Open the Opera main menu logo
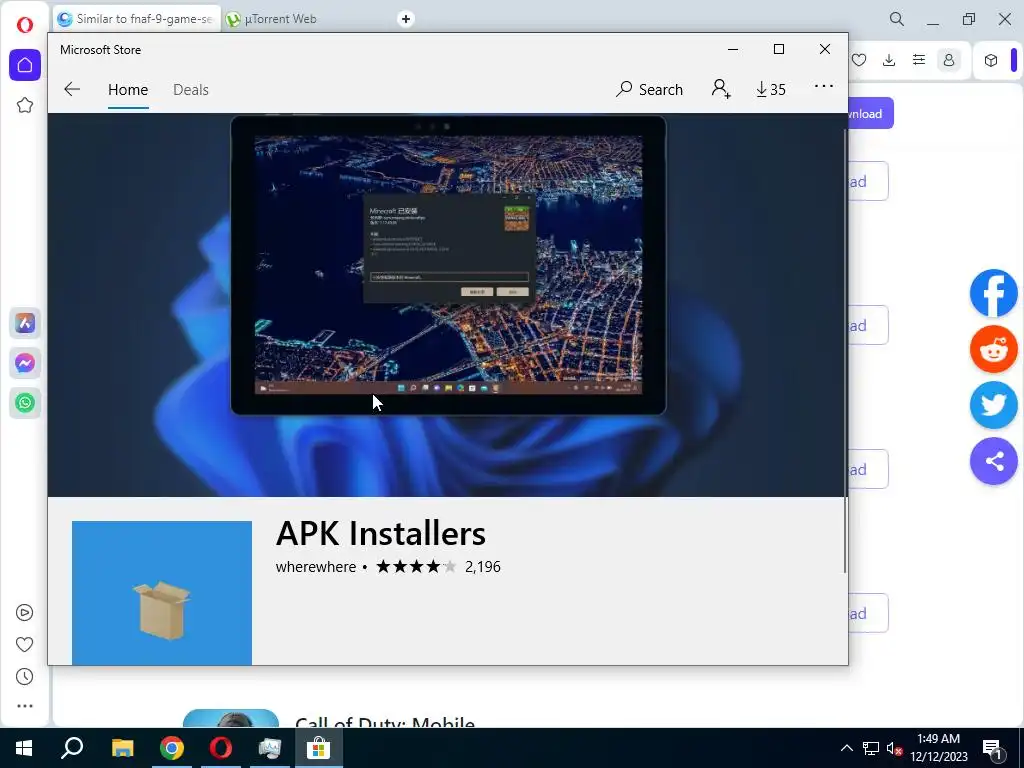Screen dimensions: 1024x768 click(25, 25)
